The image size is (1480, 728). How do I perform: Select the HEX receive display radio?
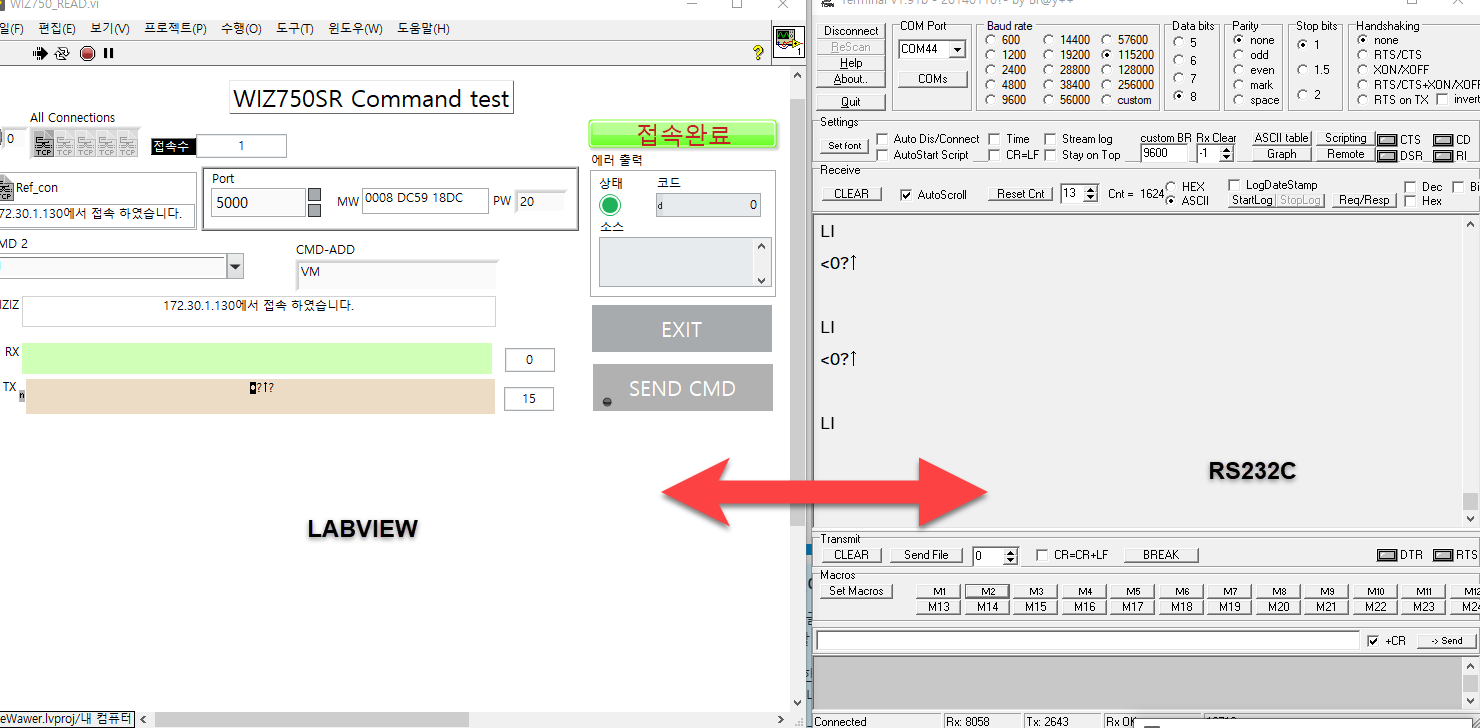(1171, 186)
